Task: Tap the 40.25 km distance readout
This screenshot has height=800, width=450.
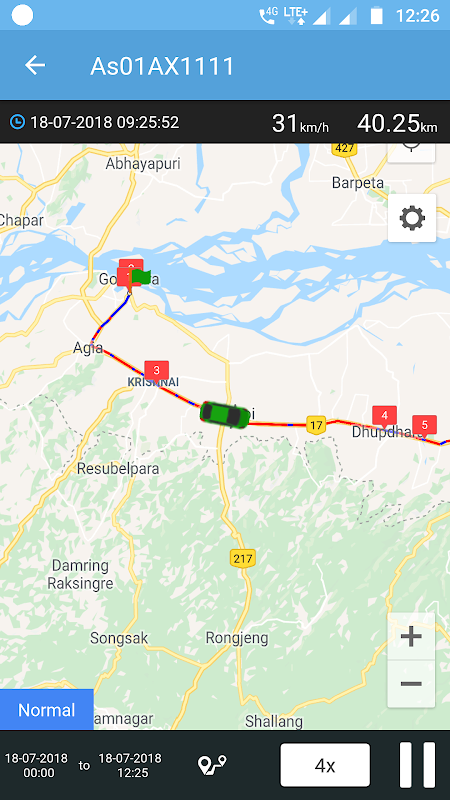Action: 397,123
